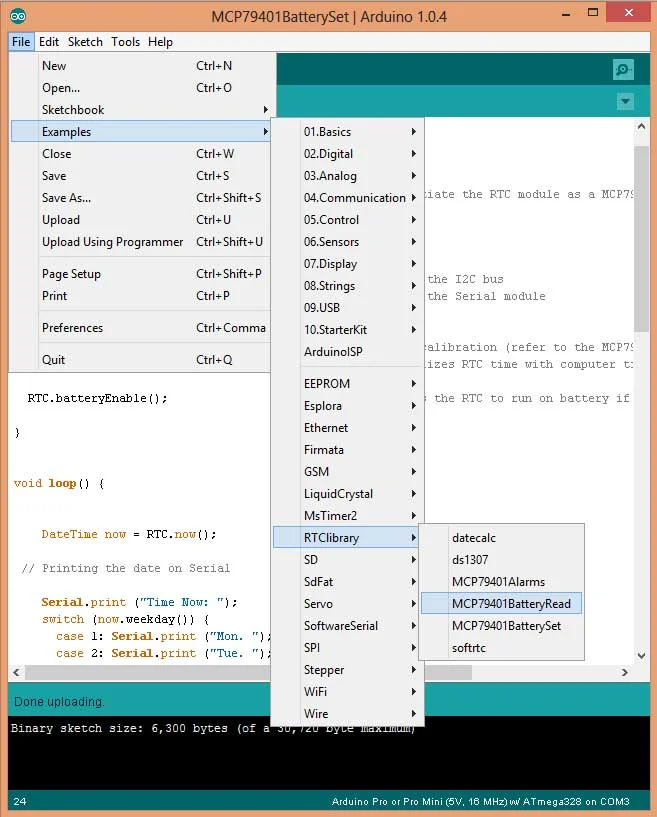Screen dimensions: 657x817
Task: Expand the Firmata library examples
Action: [x=348, y=450]
